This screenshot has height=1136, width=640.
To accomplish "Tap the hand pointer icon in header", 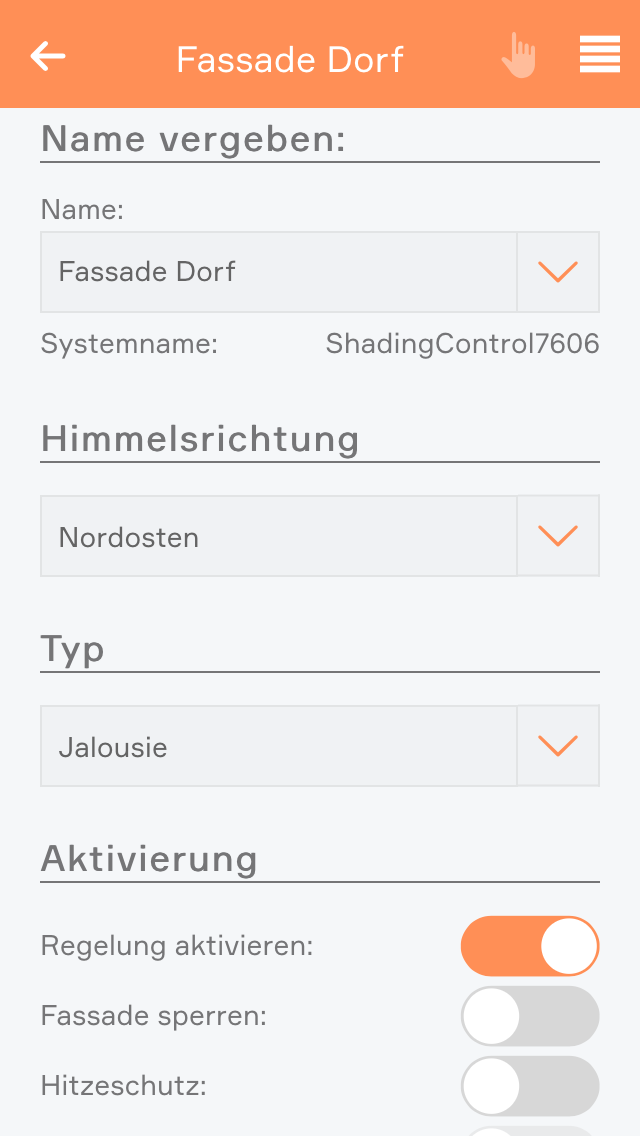I will pos(518,56).
